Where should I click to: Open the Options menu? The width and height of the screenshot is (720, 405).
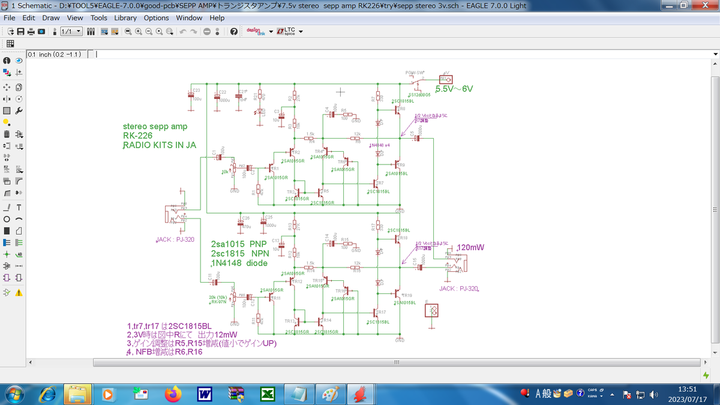pos(156,18)
